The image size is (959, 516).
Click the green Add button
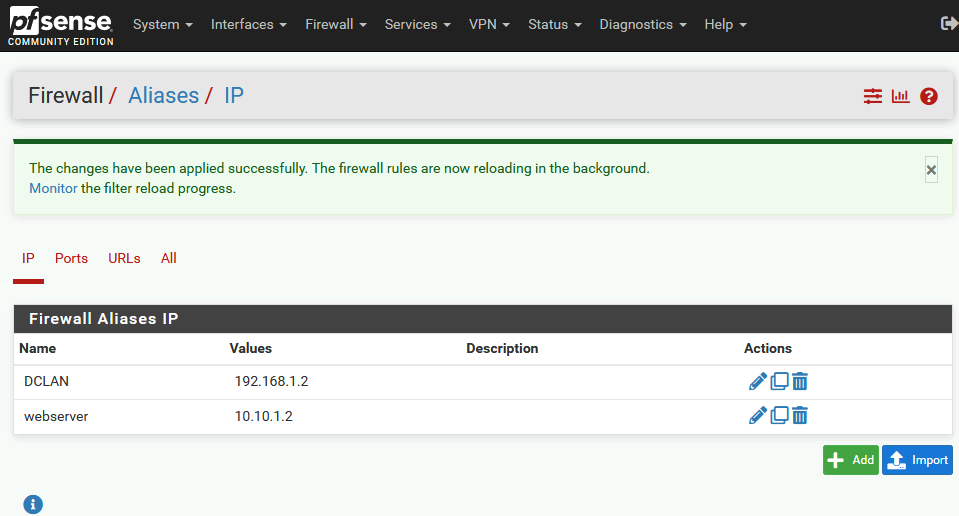point(851,460)
